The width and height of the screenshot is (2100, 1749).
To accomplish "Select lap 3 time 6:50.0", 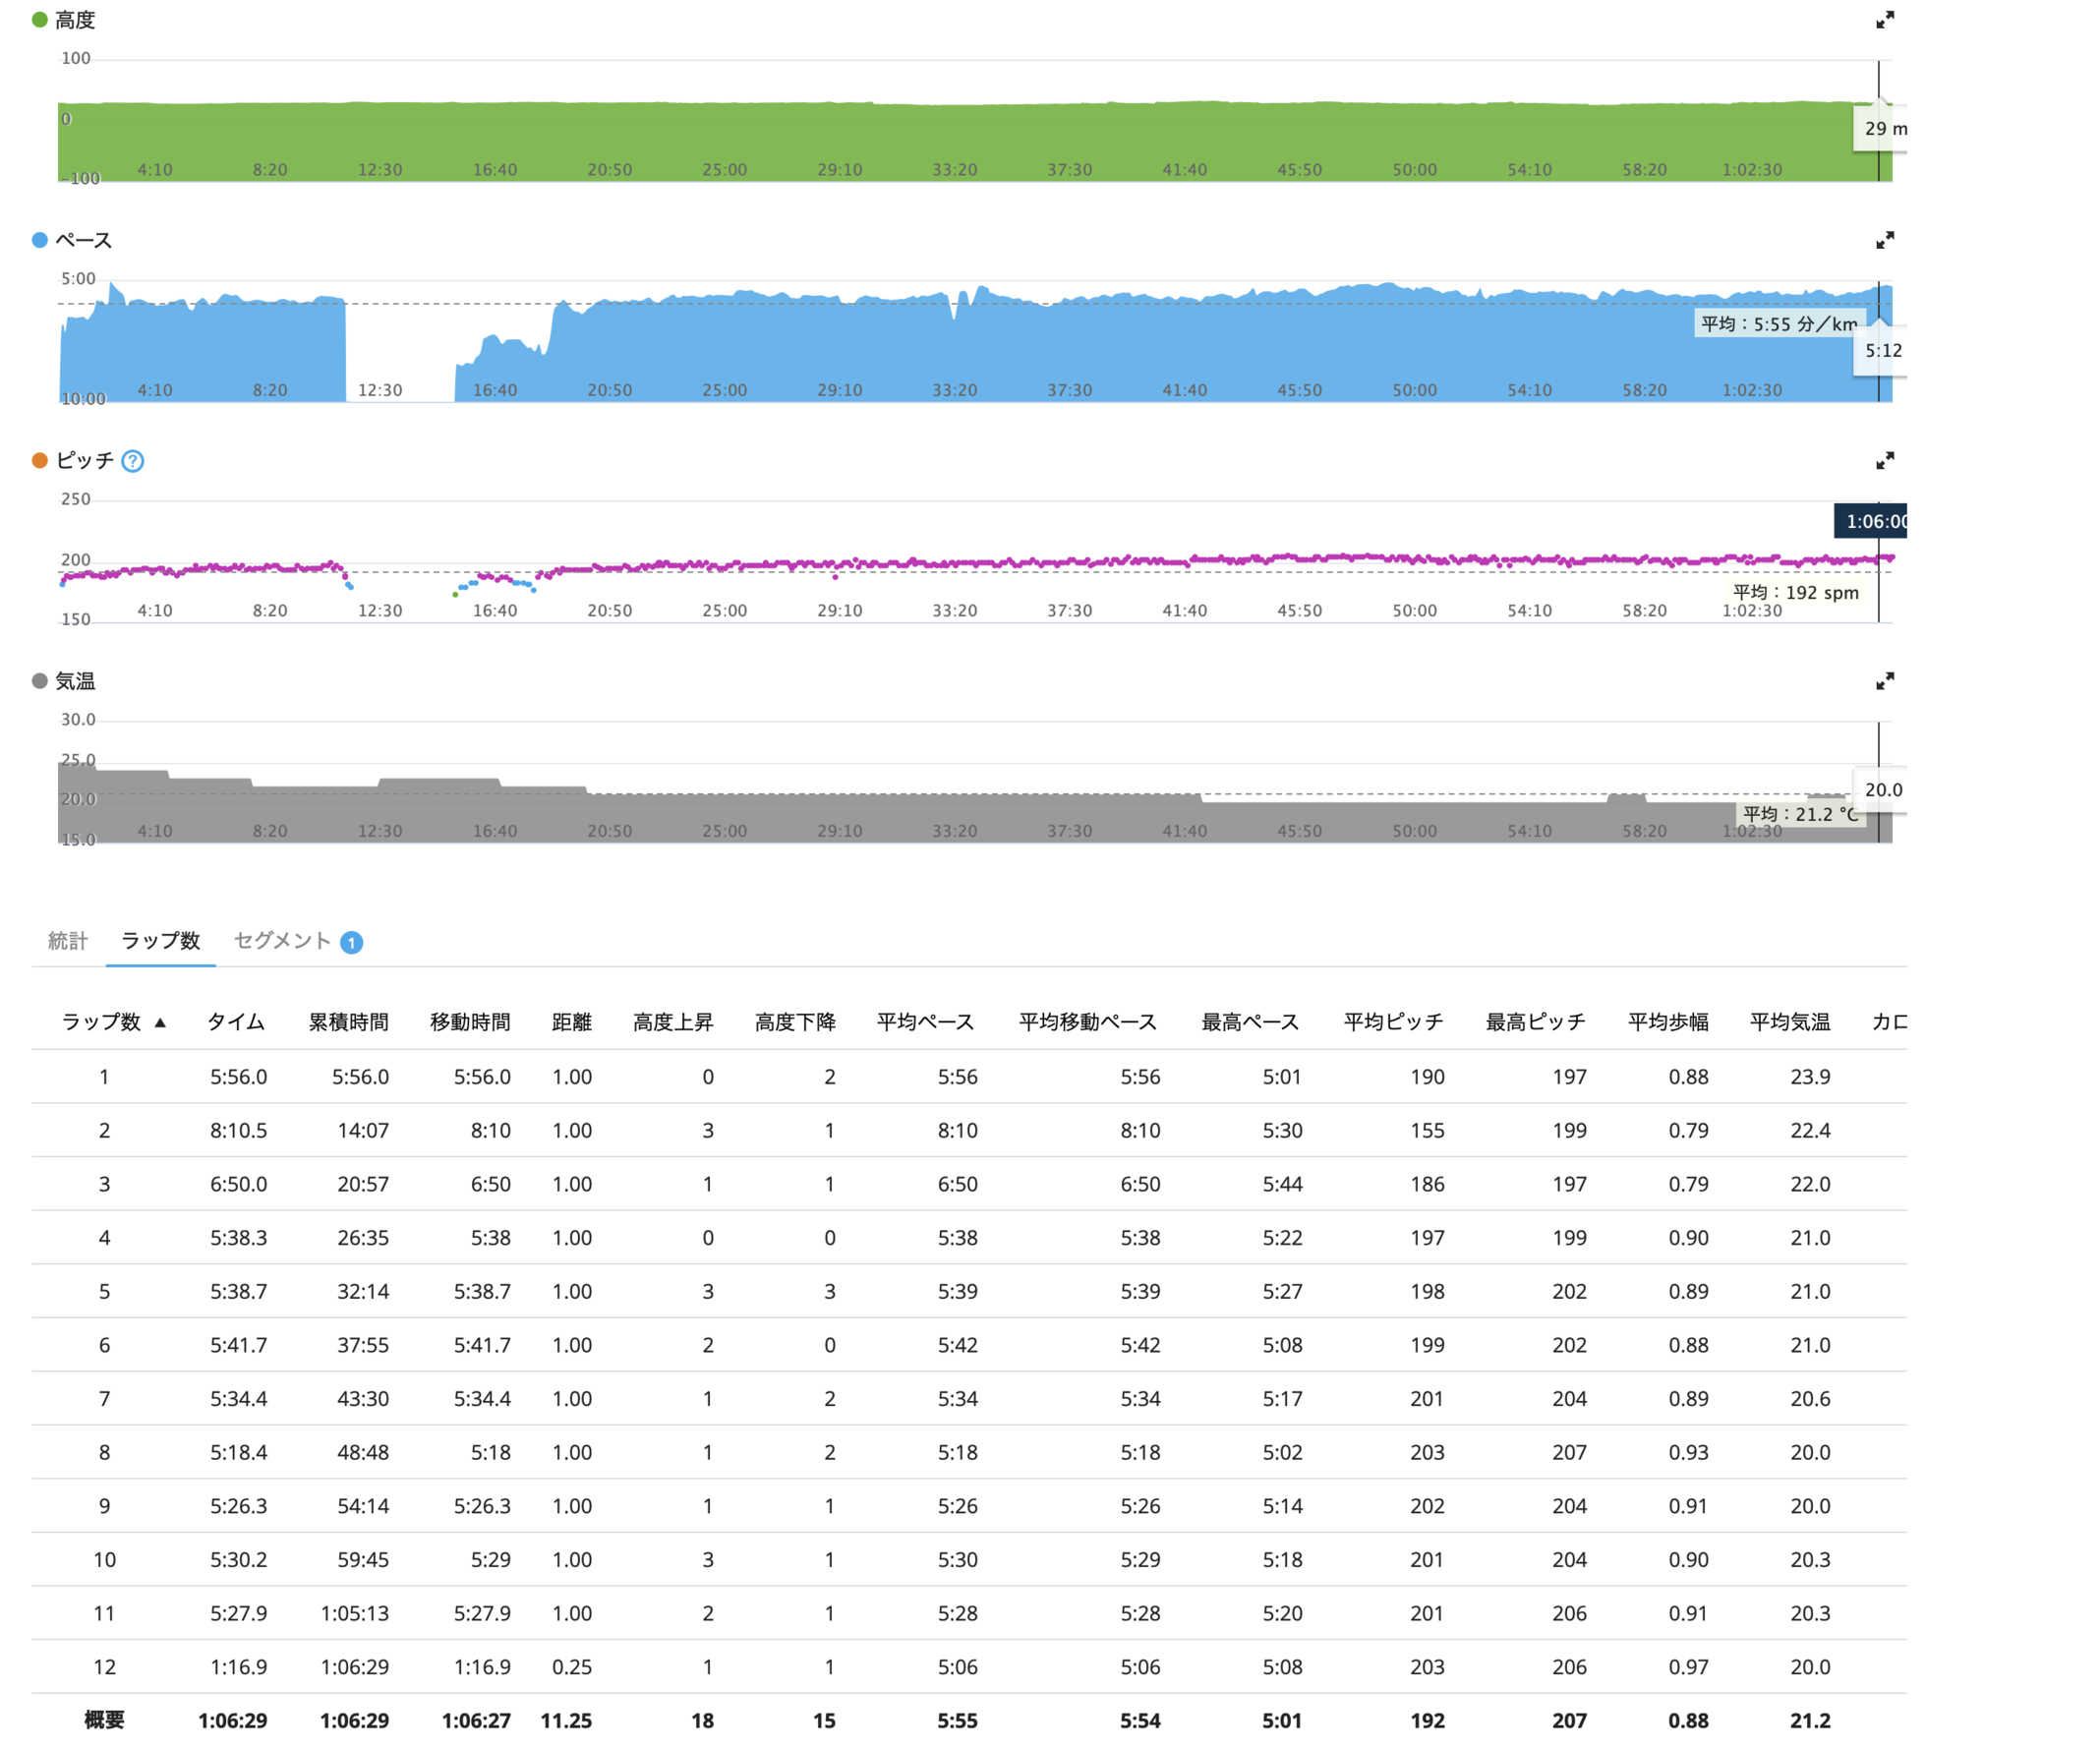I will tap(238, 1185).
